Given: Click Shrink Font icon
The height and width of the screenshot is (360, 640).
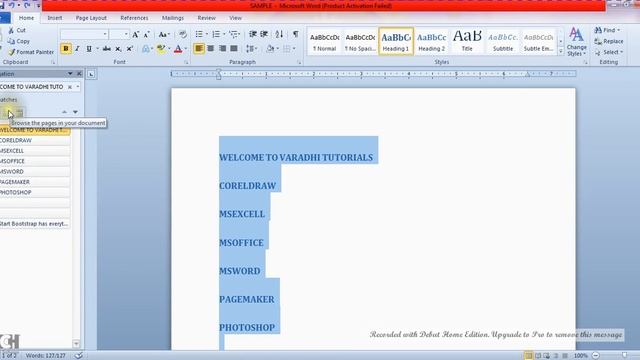Looking at the screenshot, I should 147,34.
